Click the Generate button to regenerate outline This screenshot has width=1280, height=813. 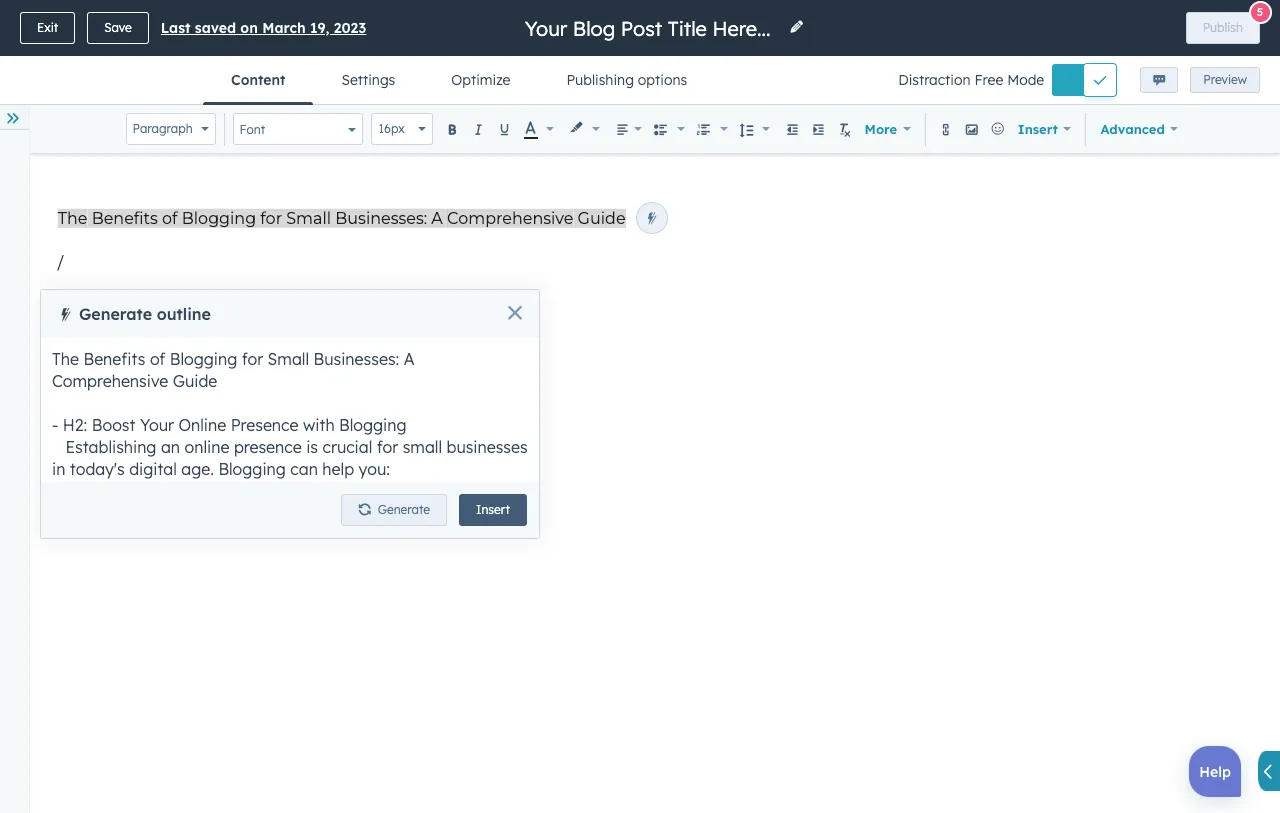click(394, 510)
